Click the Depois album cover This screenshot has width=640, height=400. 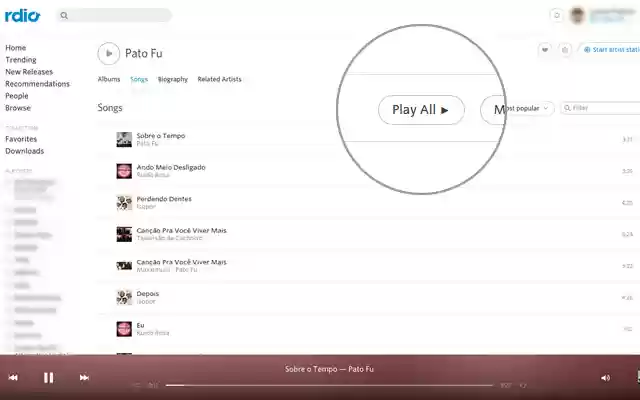[124, 298]
